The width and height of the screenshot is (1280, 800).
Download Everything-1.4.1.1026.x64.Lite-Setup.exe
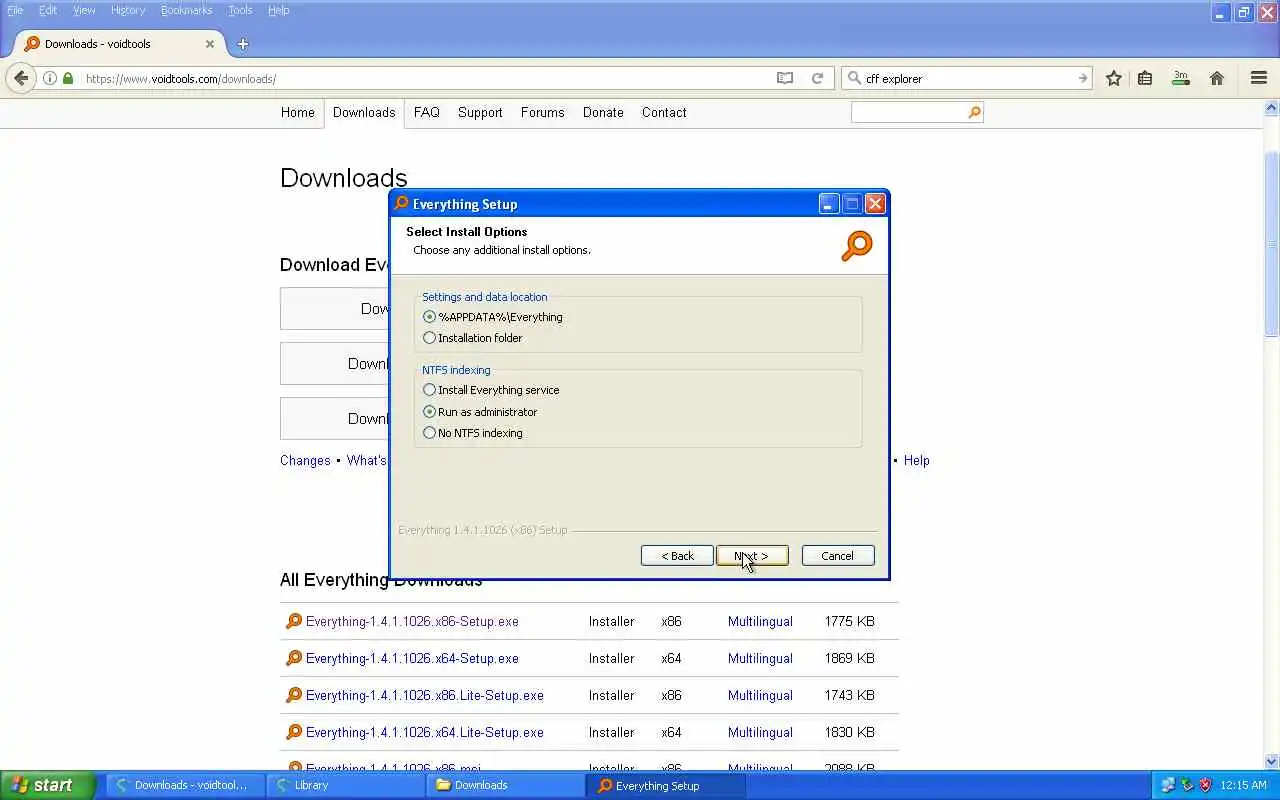(x=425, y=732)
